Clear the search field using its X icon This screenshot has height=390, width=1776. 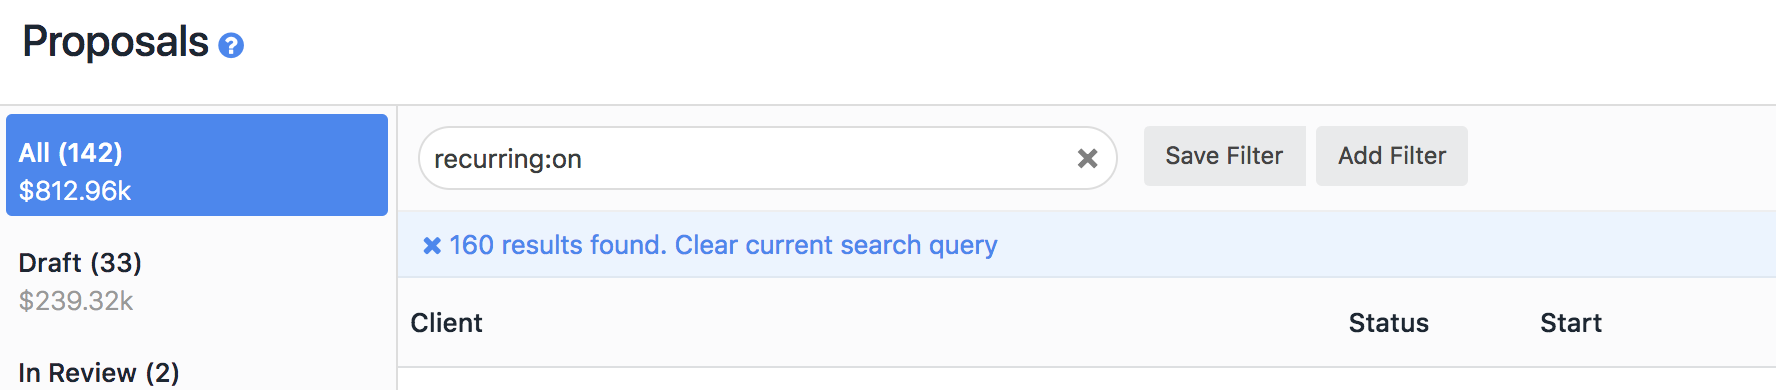1087,158
